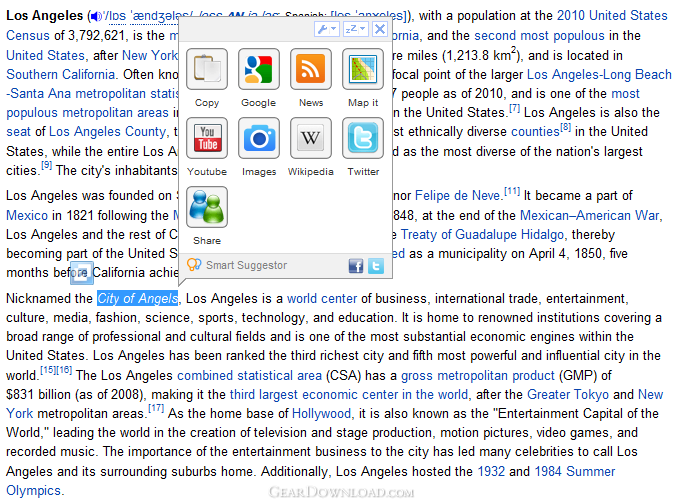Click 'populous metropolitan areas' link
The height and width of the screenshot is (500, 682).
[x=87, y=113]
